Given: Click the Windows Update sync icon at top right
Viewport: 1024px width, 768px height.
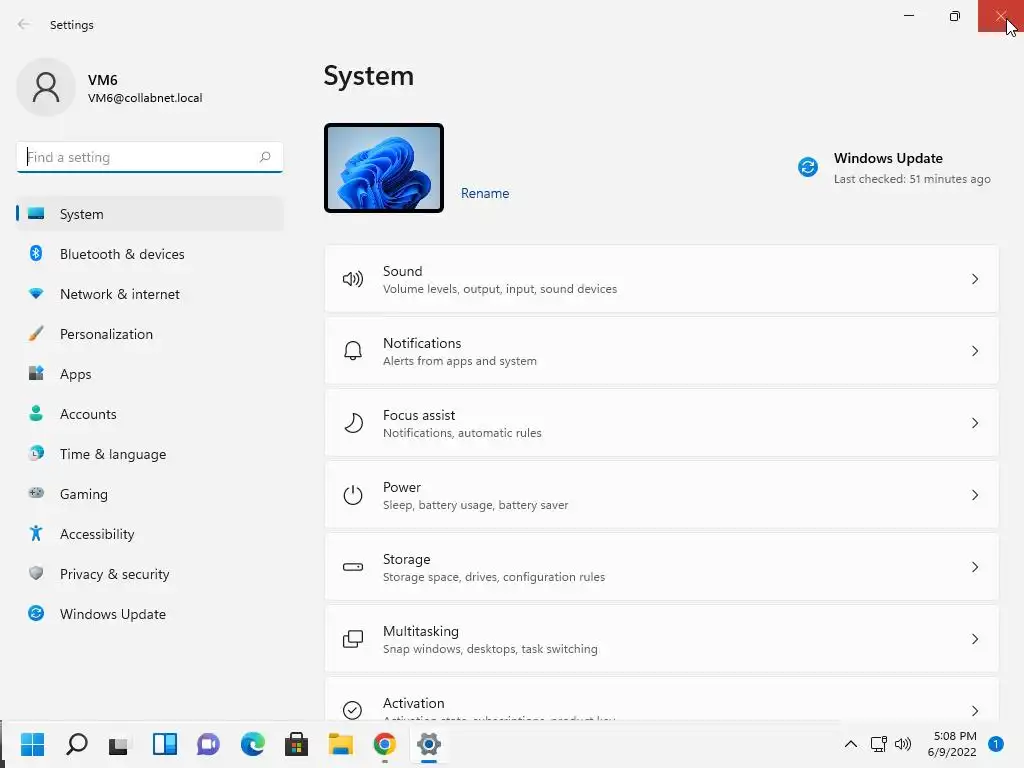Looking at the screenshot, I should [x=808, y=167].
